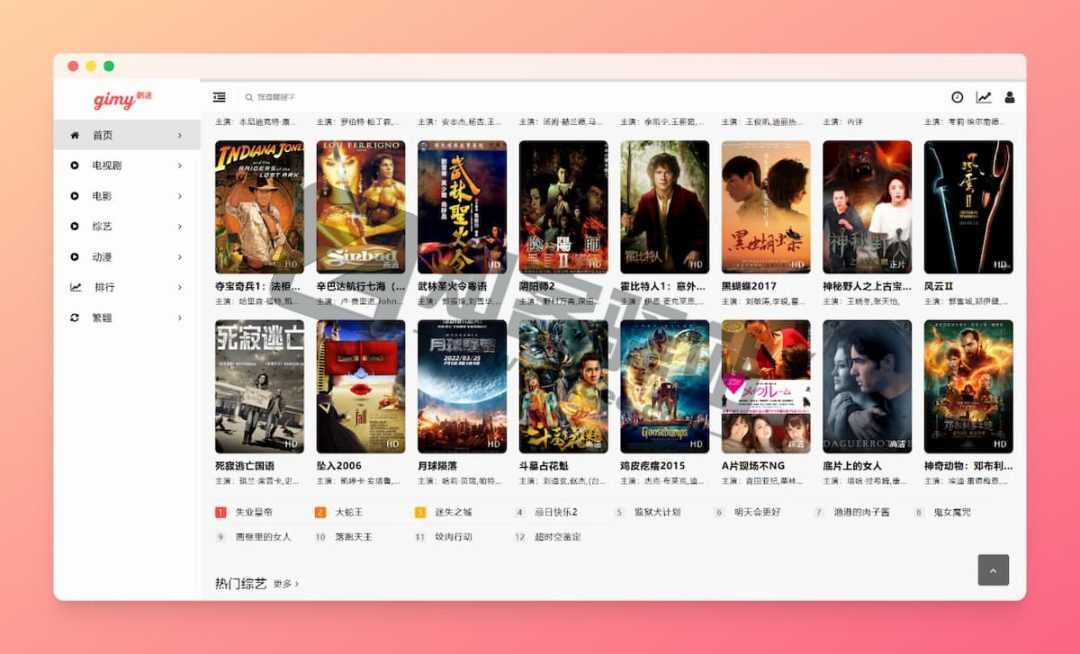Viewport: 1080px width, 654px height.
Task: Open the watch history clock icon at top right
Action: [955, 97]
